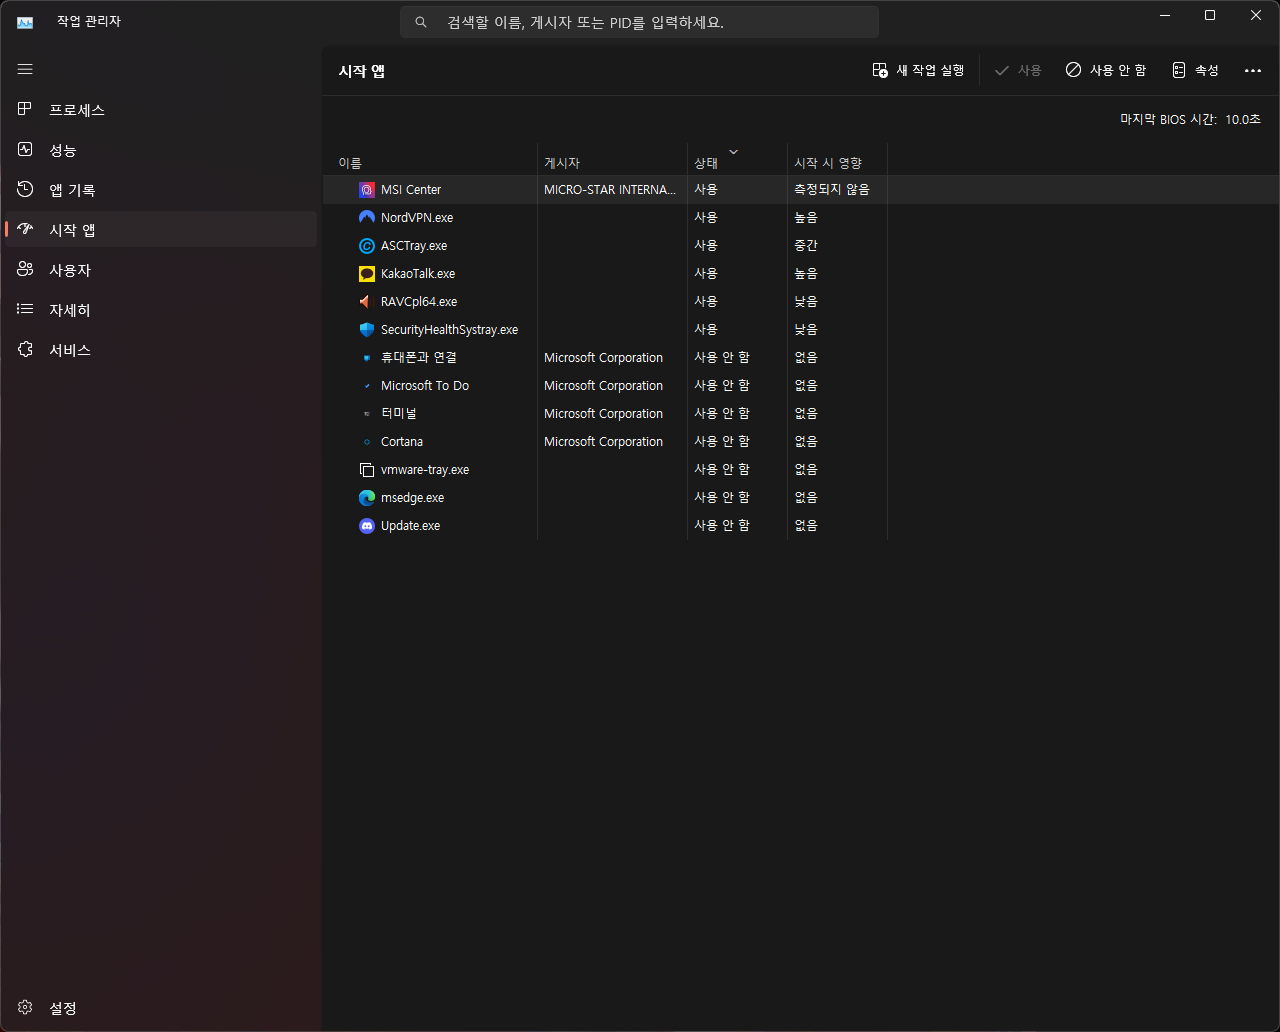Image resolution: width=1280 pixels, height=1032 pixels.
Task: Click the Task Manager title bar icon
Action: click(25, 21)
